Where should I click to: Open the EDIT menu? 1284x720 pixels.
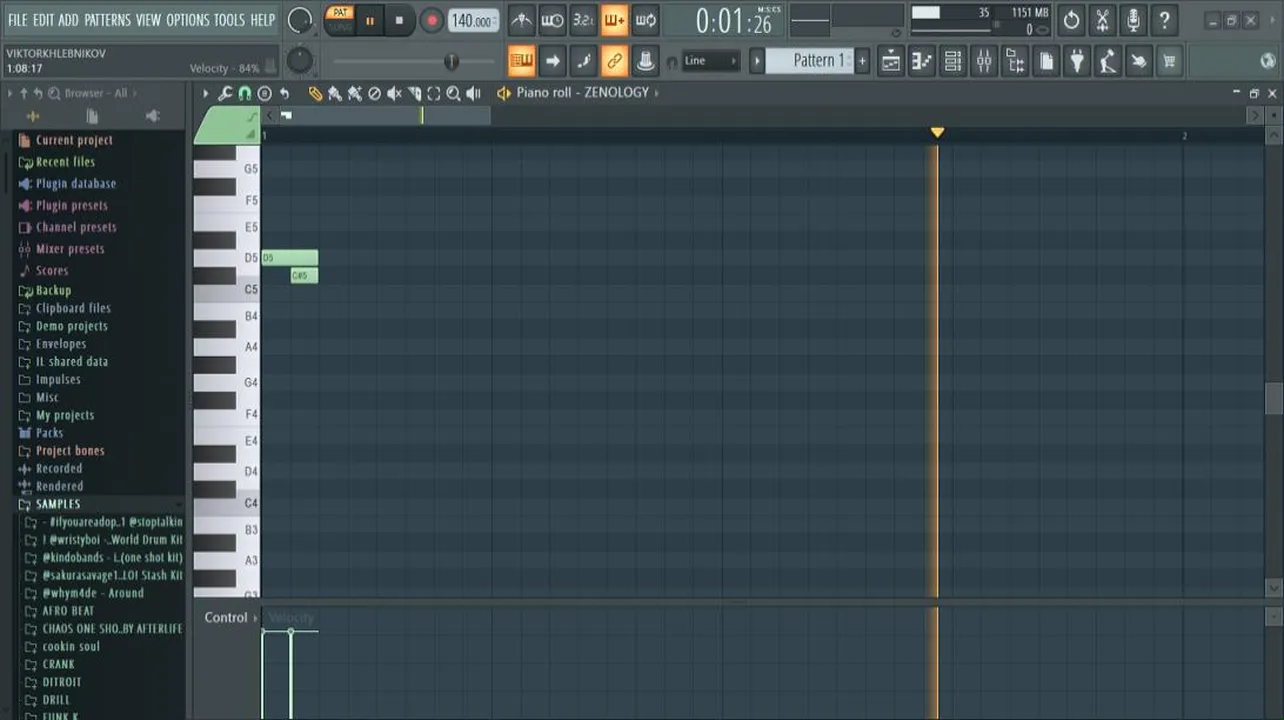tap(43, 20)
